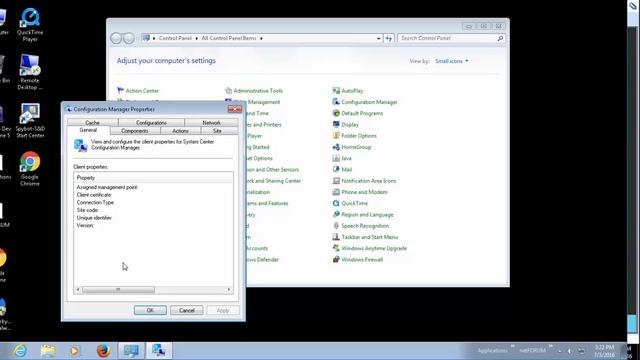Open Remote Desktop desktop shortcut
Image resolution: width=640 pixels, height=360 pixels.
tap(30, 72)
